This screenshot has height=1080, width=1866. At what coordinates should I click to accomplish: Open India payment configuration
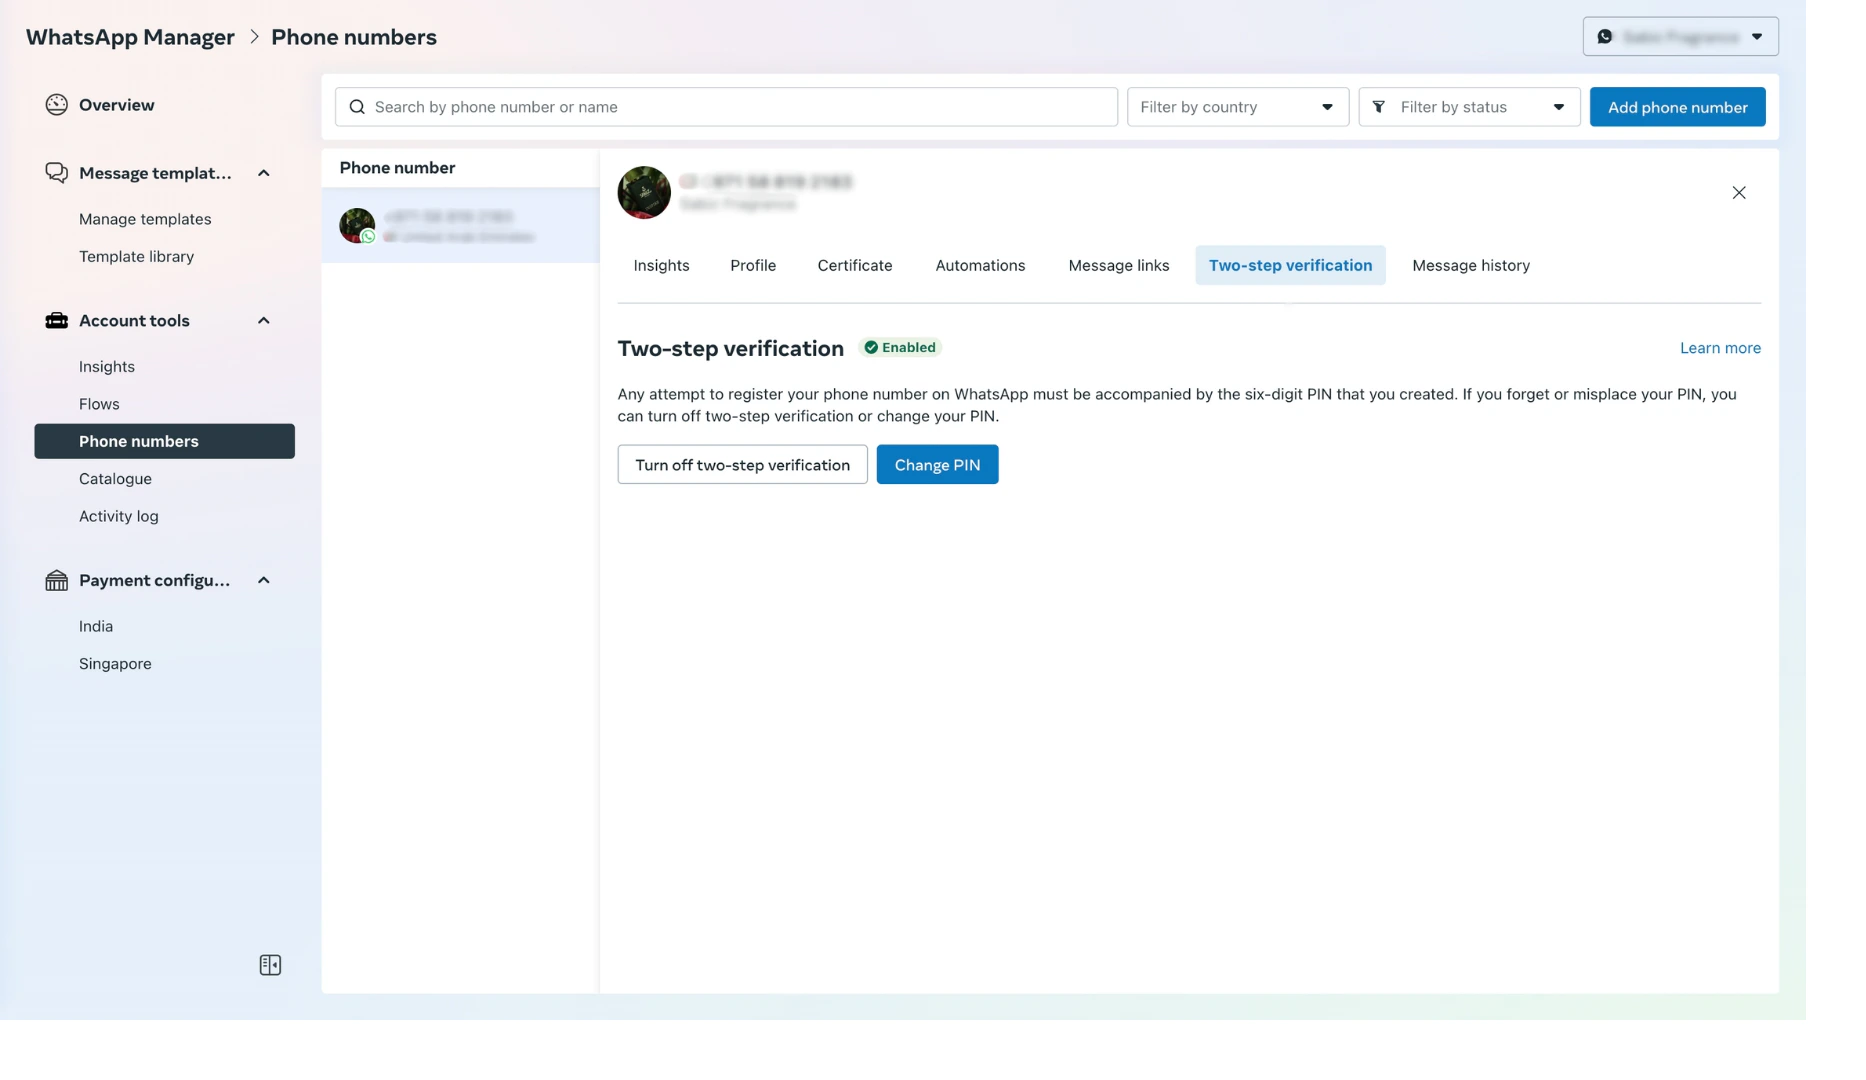pyautogui.click(x=96, y=626)
